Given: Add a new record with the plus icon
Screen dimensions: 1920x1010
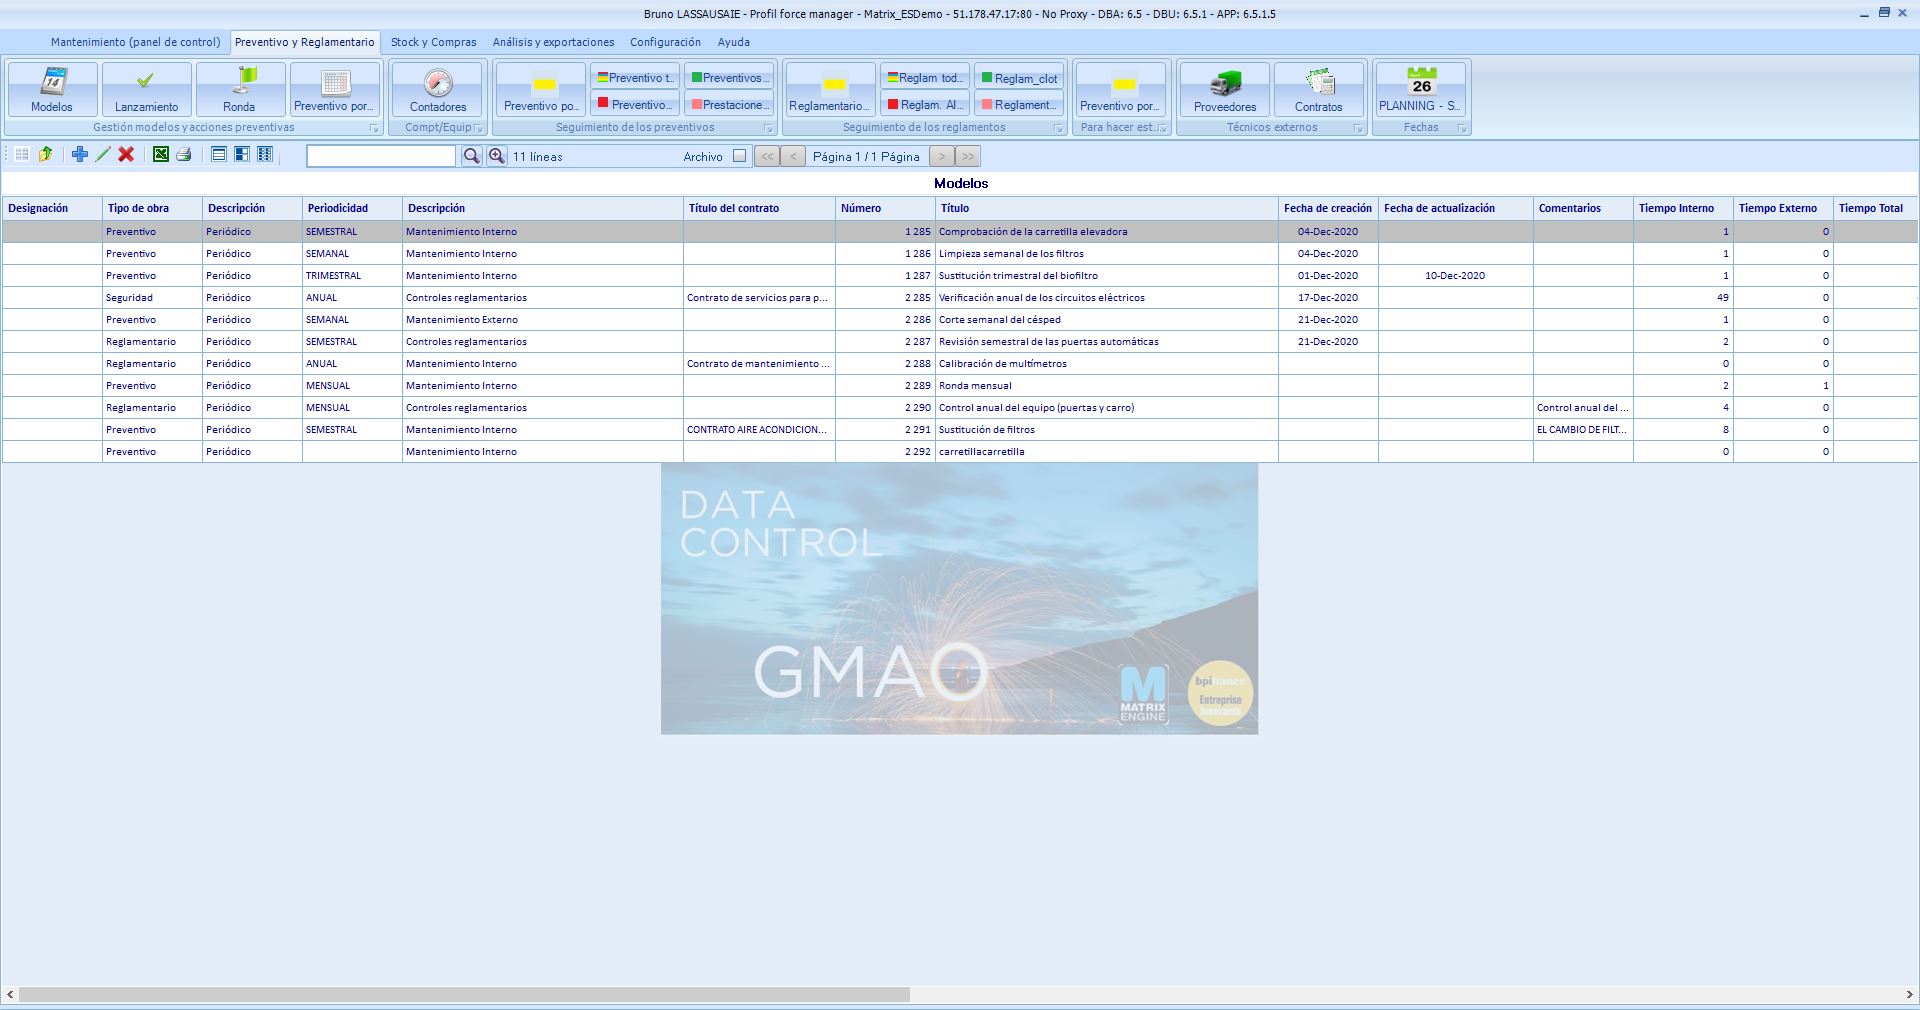Looking at the screenshot, I should click(x=79, y=154).
